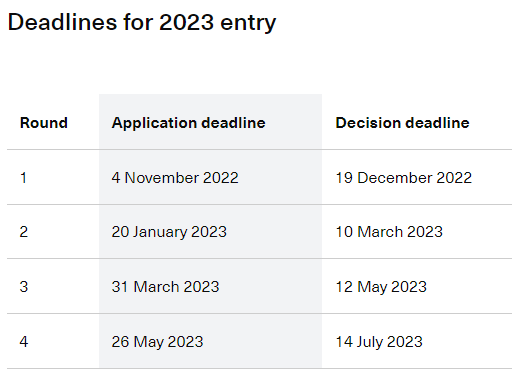Click the 4 November 2022 application date

175,178
